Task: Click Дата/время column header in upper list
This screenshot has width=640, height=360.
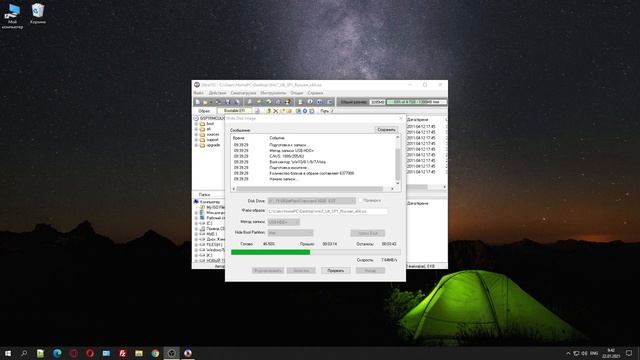Action: pyautogui.click(x=418, y=120)
